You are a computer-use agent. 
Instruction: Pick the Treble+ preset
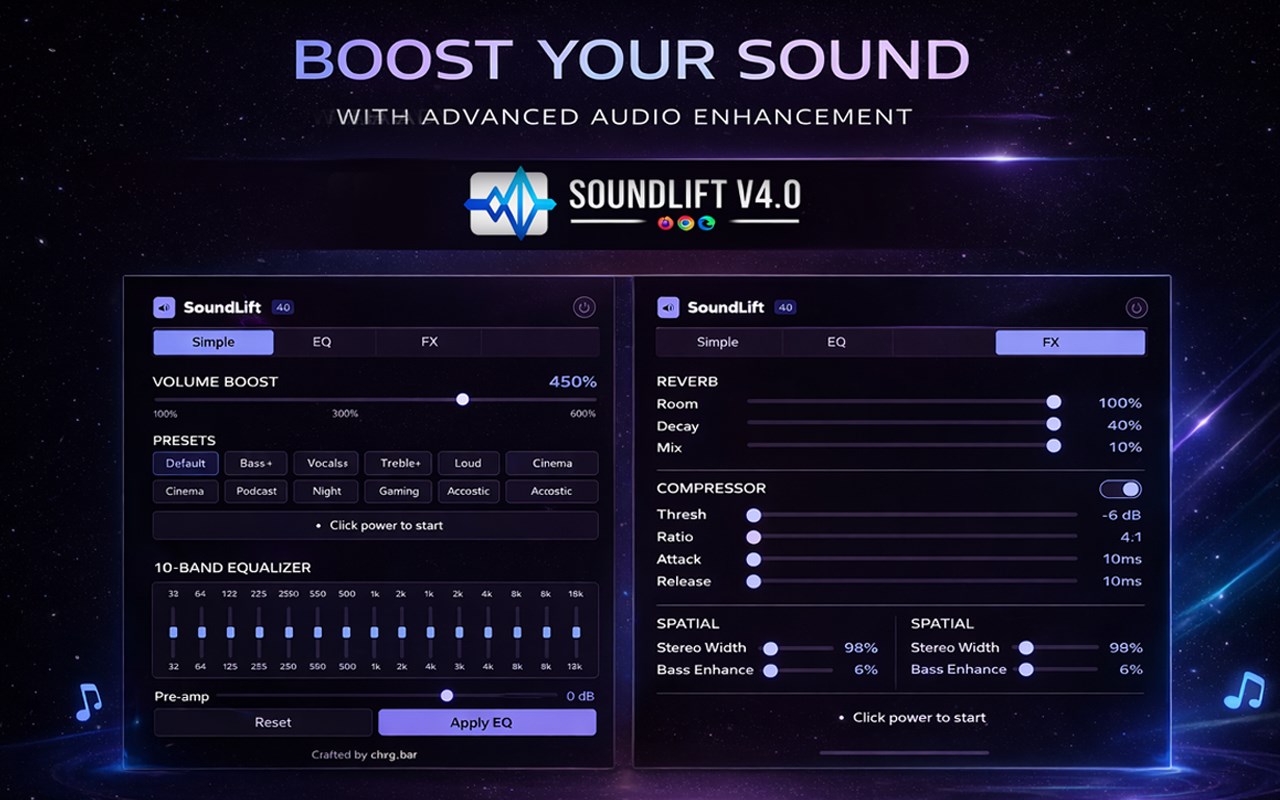(399, 463)
